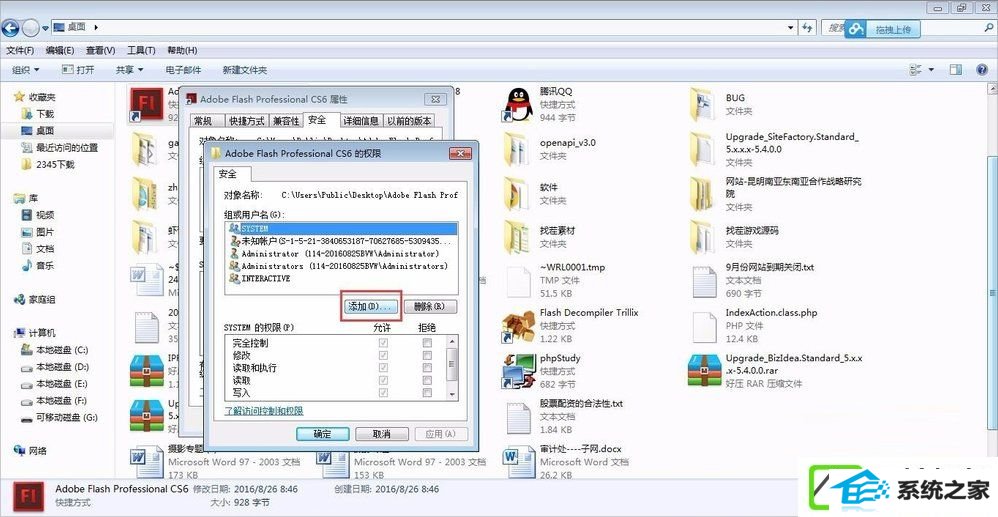Open the 编辑(E) menu
This screenshot has height=517, width=998.
pos(60,50)
